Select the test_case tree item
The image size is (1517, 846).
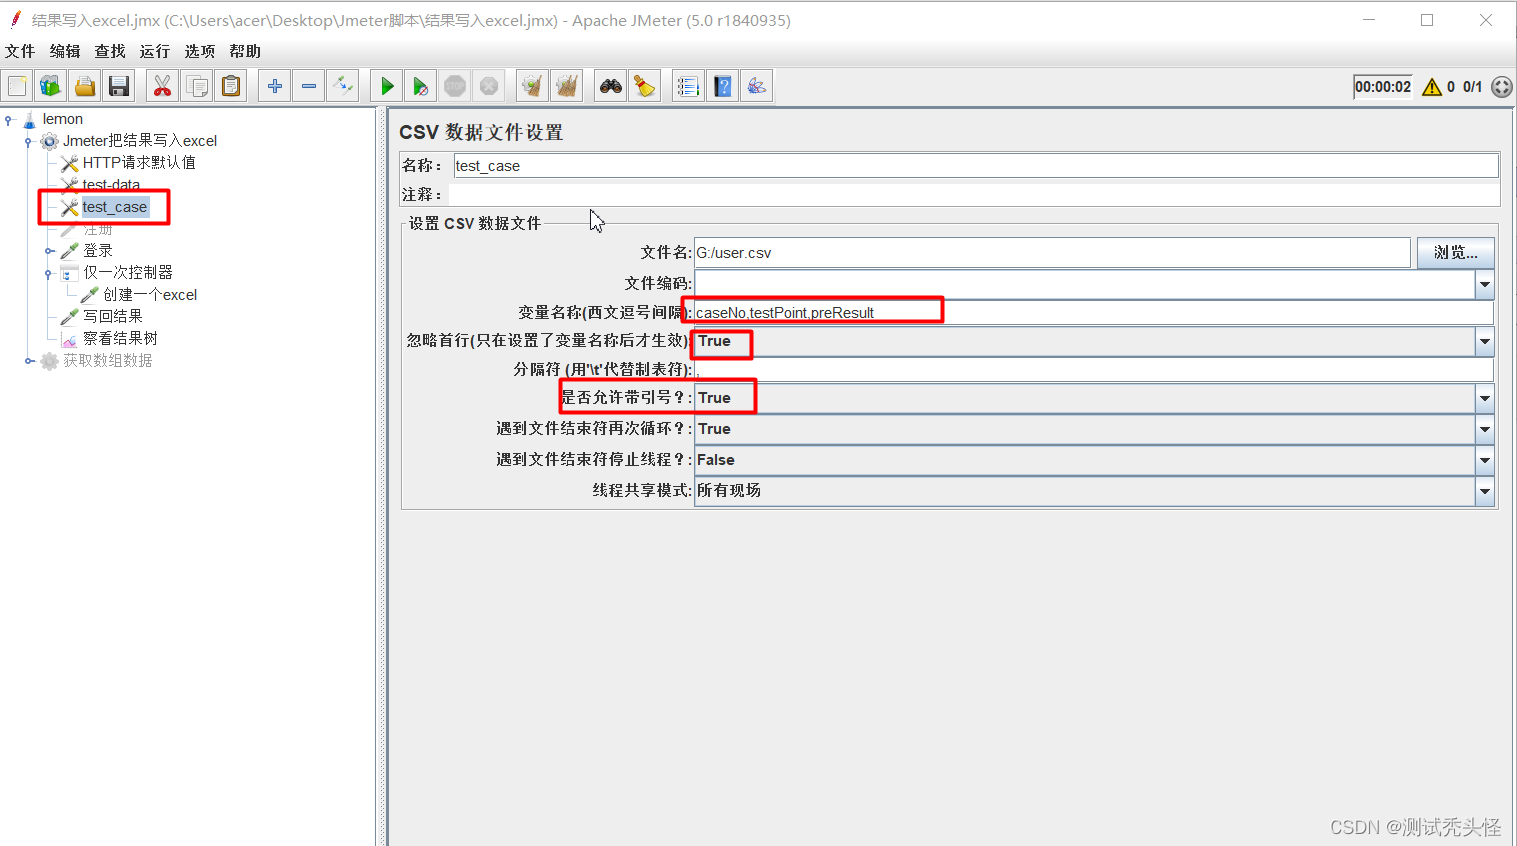coord(115,207)
